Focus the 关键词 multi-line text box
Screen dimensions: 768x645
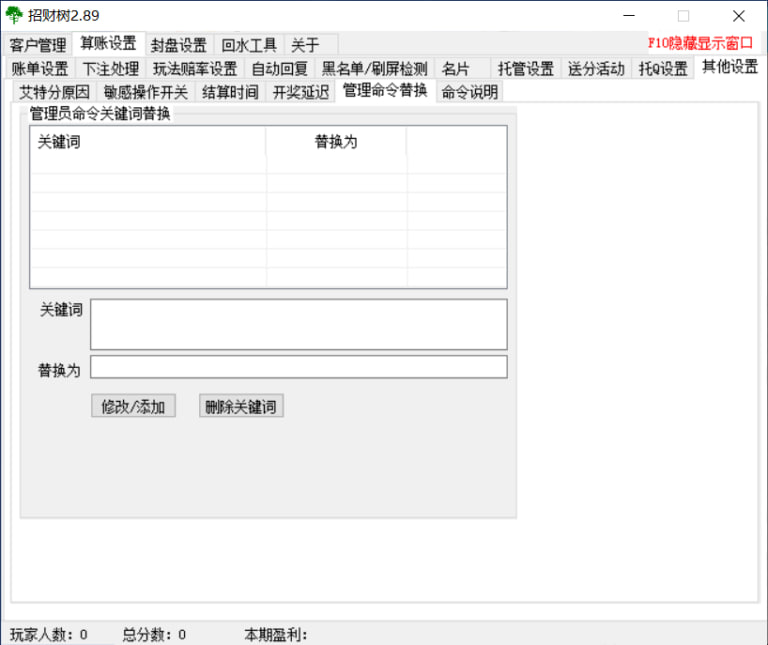point(298,324)
